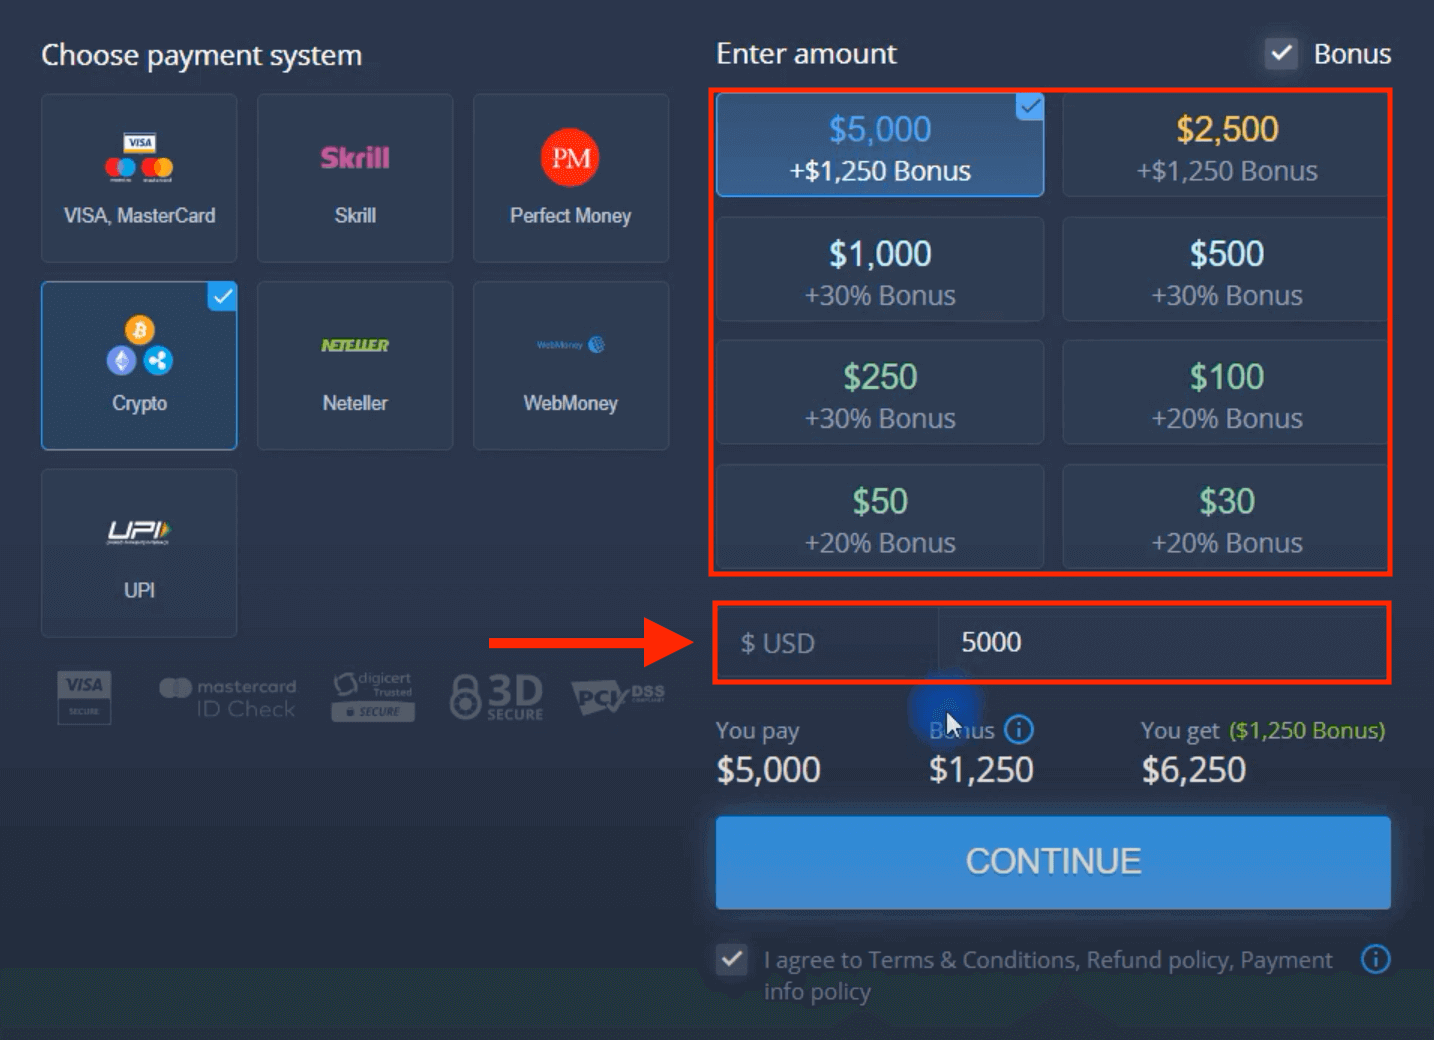Select the WebMoney payment option
This screenshot has height=1040, width=1434.
570,366
